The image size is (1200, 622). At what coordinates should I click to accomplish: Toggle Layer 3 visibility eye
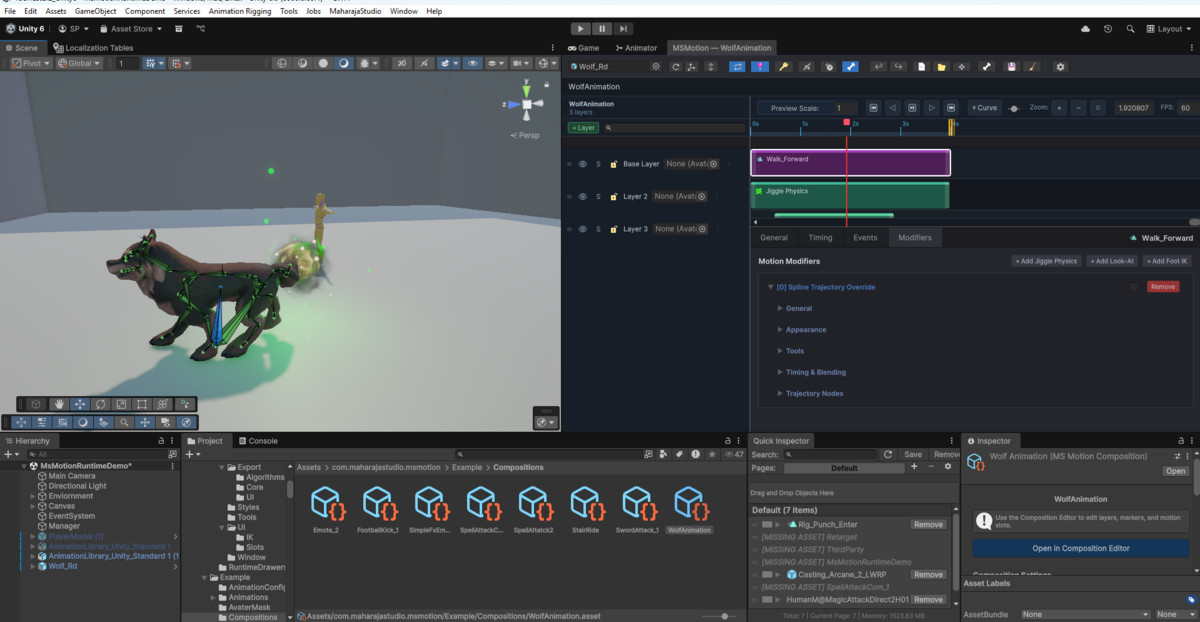[x=583, y=229]
